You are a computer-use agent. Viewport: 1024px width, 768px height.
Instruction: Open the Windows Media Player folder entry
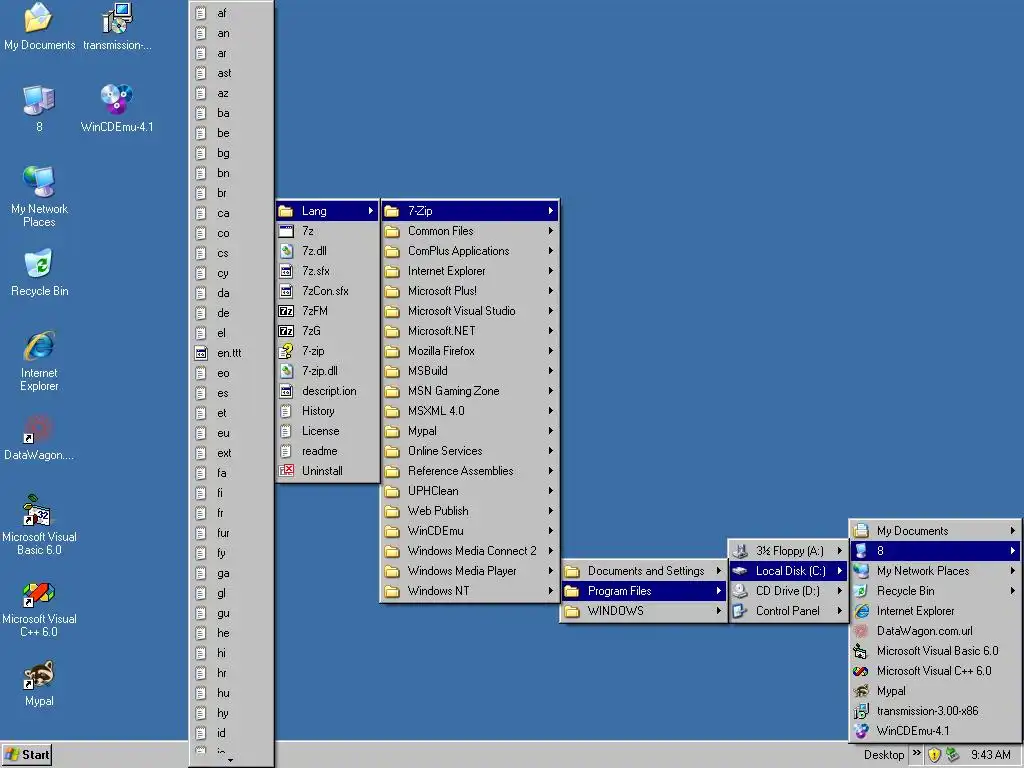pos(470,571)
